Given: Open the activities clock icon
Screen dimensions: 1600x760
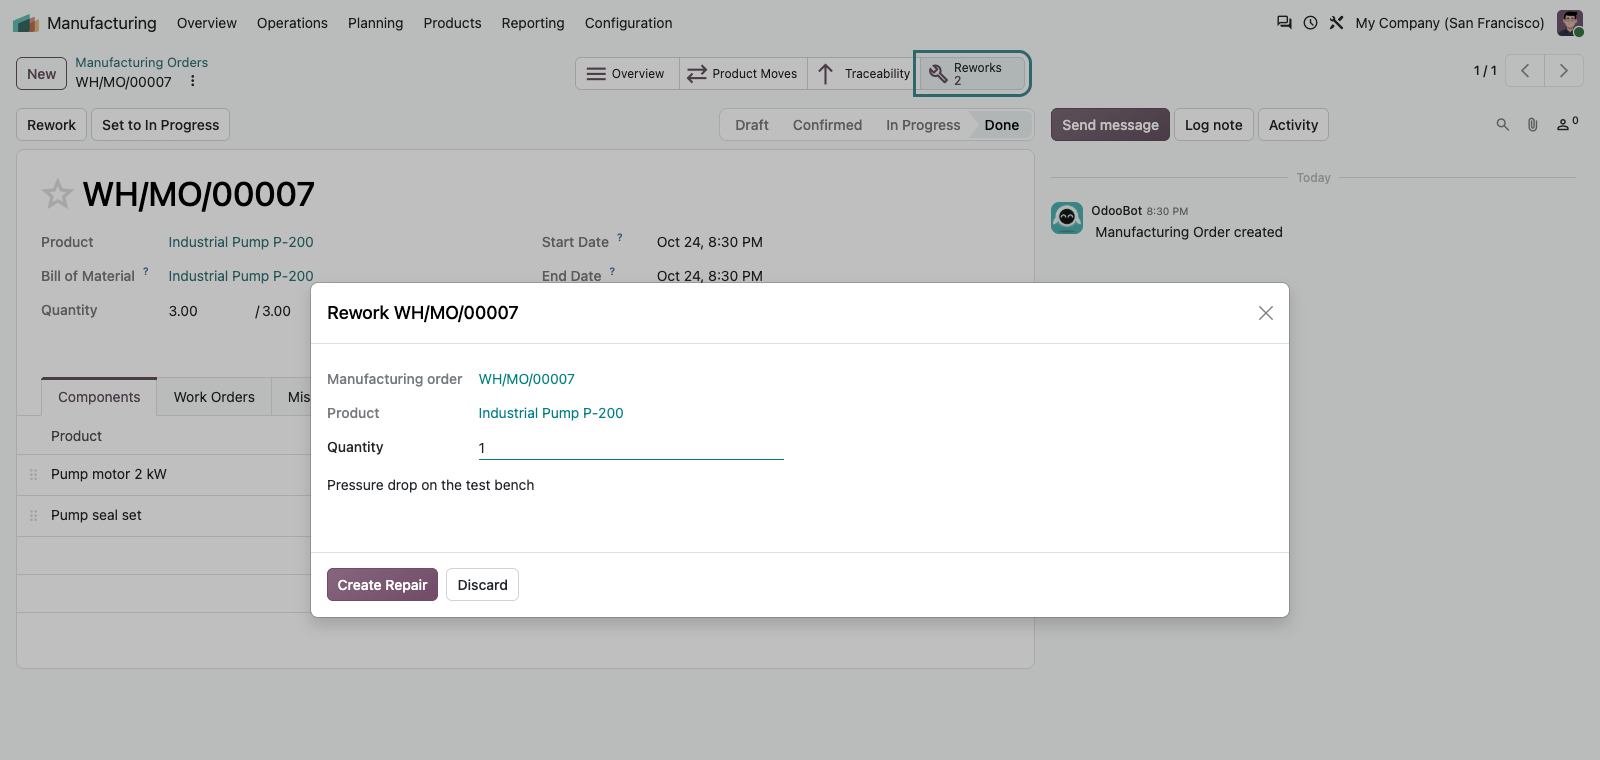Looking at the screenshot, I should point(1310,22).
